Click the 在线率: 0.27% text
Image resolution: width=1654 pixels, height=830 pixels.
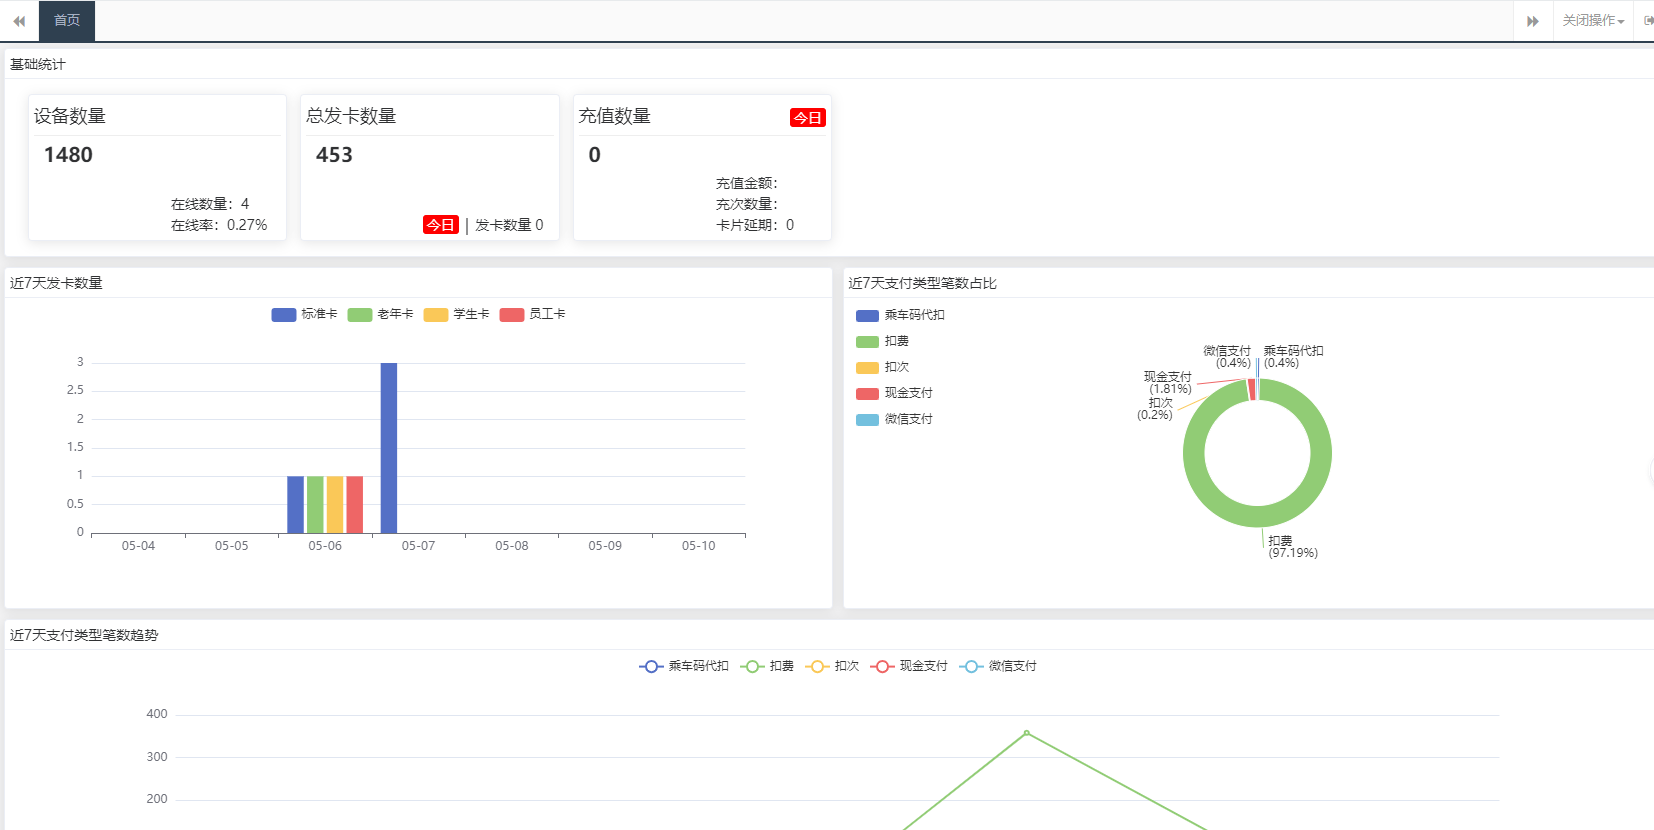(x=219, y=225)
